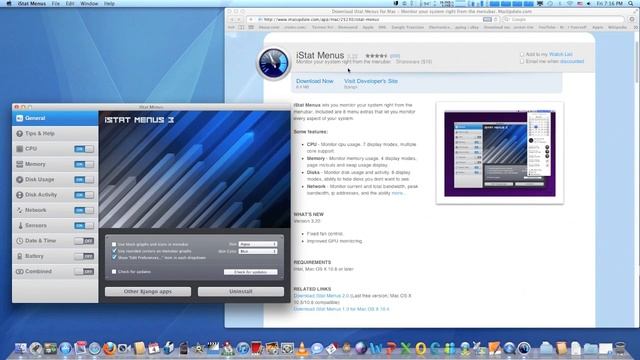Click the Memory icon in sidebar
The width and height of the screenshot is (640, 360).
[x=19, y=164]
